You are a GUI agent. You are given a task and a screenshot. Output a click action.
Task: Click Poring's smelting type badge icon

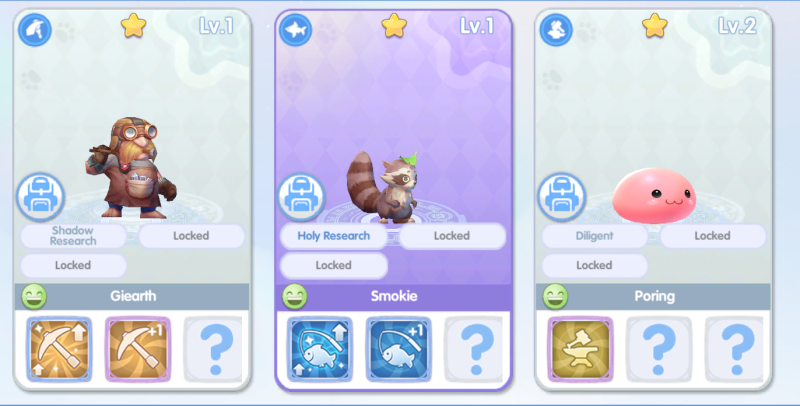point(556,30)
